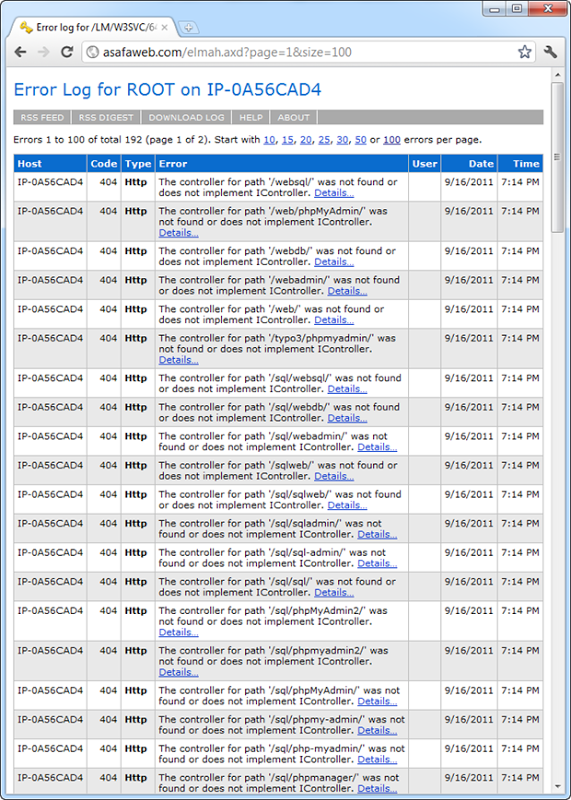Click the site globe icon in address bar
Image resolution: width=571 pixels, height=800 pixels.
(92, 52)
